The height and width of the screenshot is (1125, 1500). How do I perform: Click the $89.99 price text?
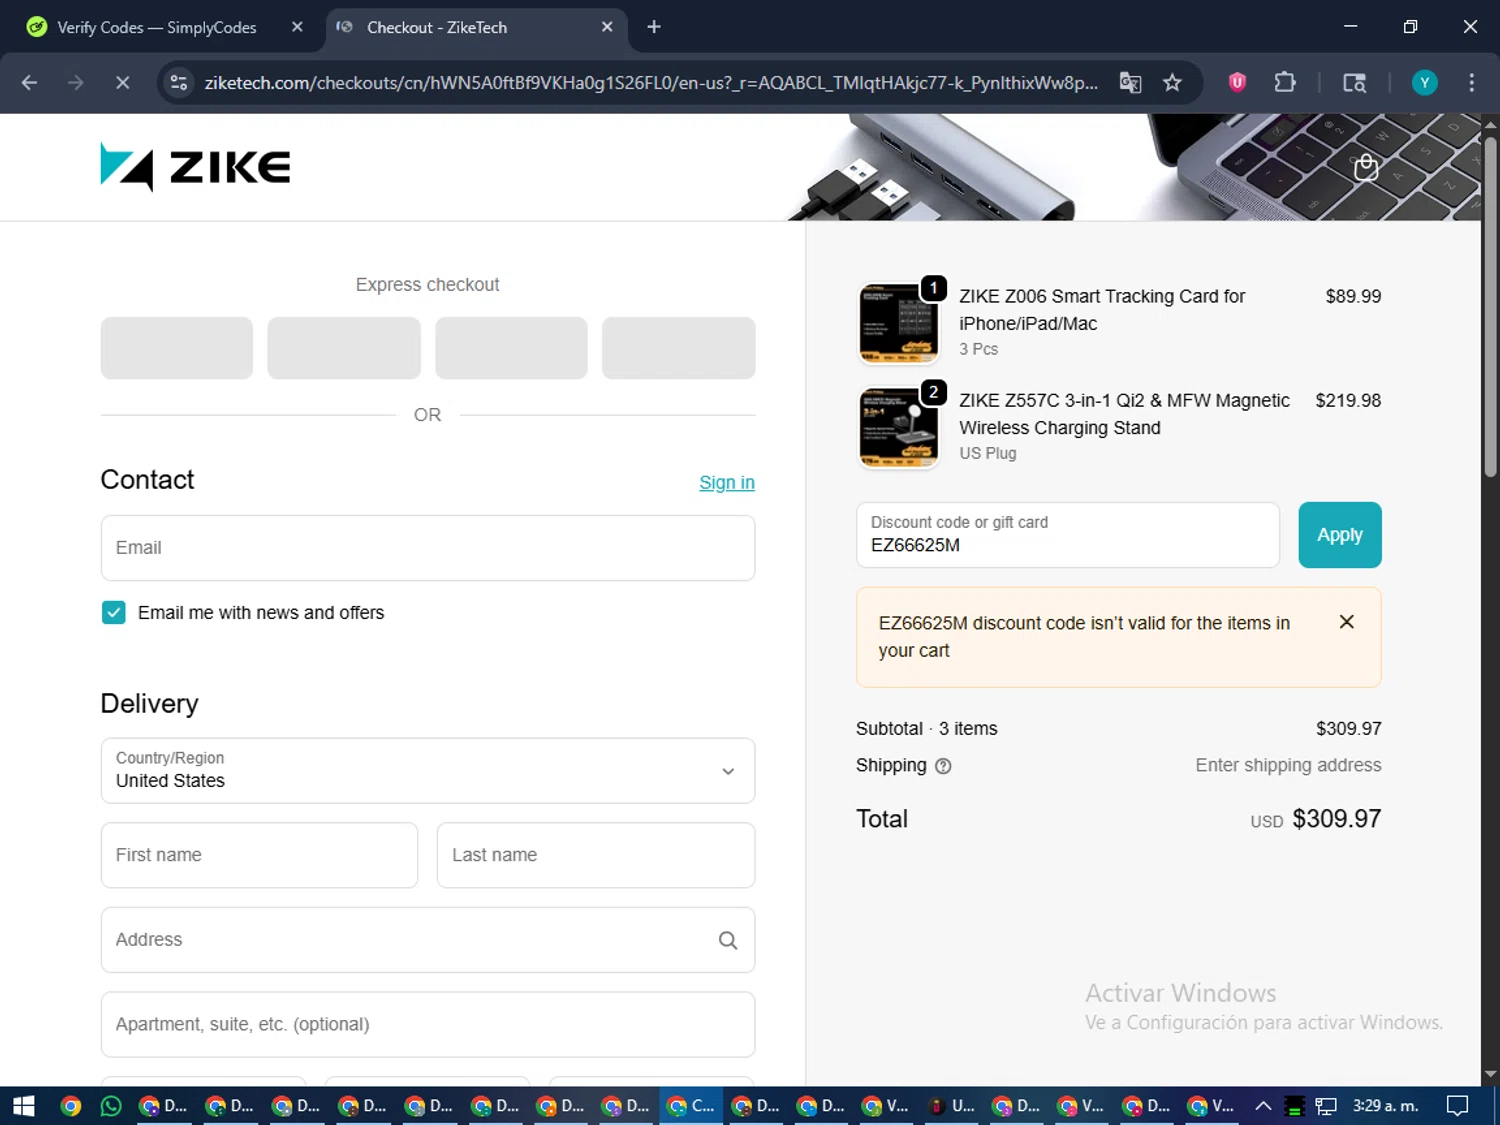pyautogui.click(x=1353, y=297)
